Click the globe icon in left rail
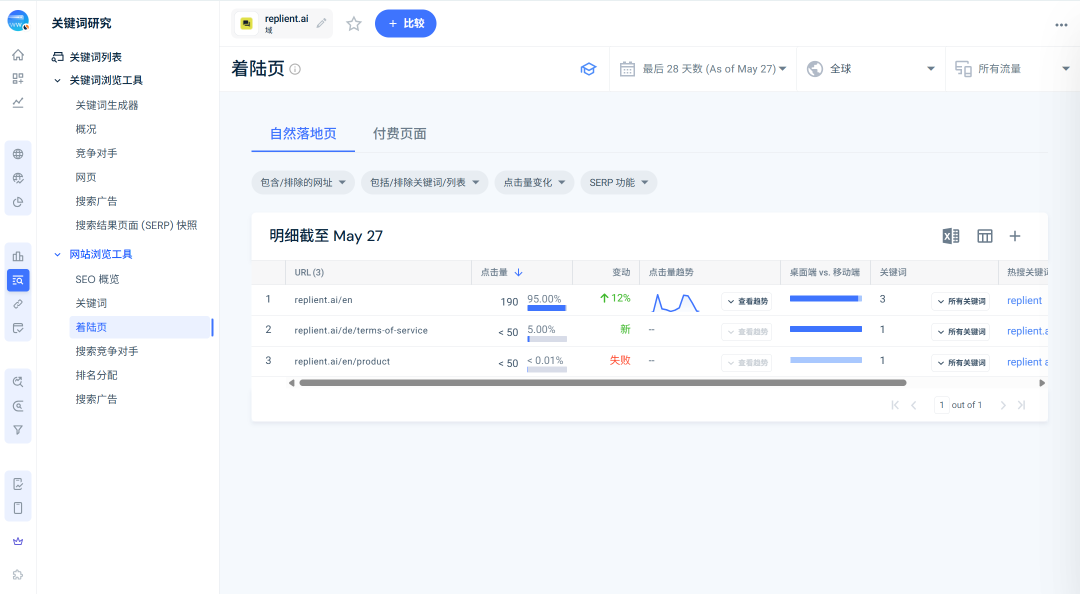Image resolution: width=1080 pixels, height=594 pixels. click(18, 154)
